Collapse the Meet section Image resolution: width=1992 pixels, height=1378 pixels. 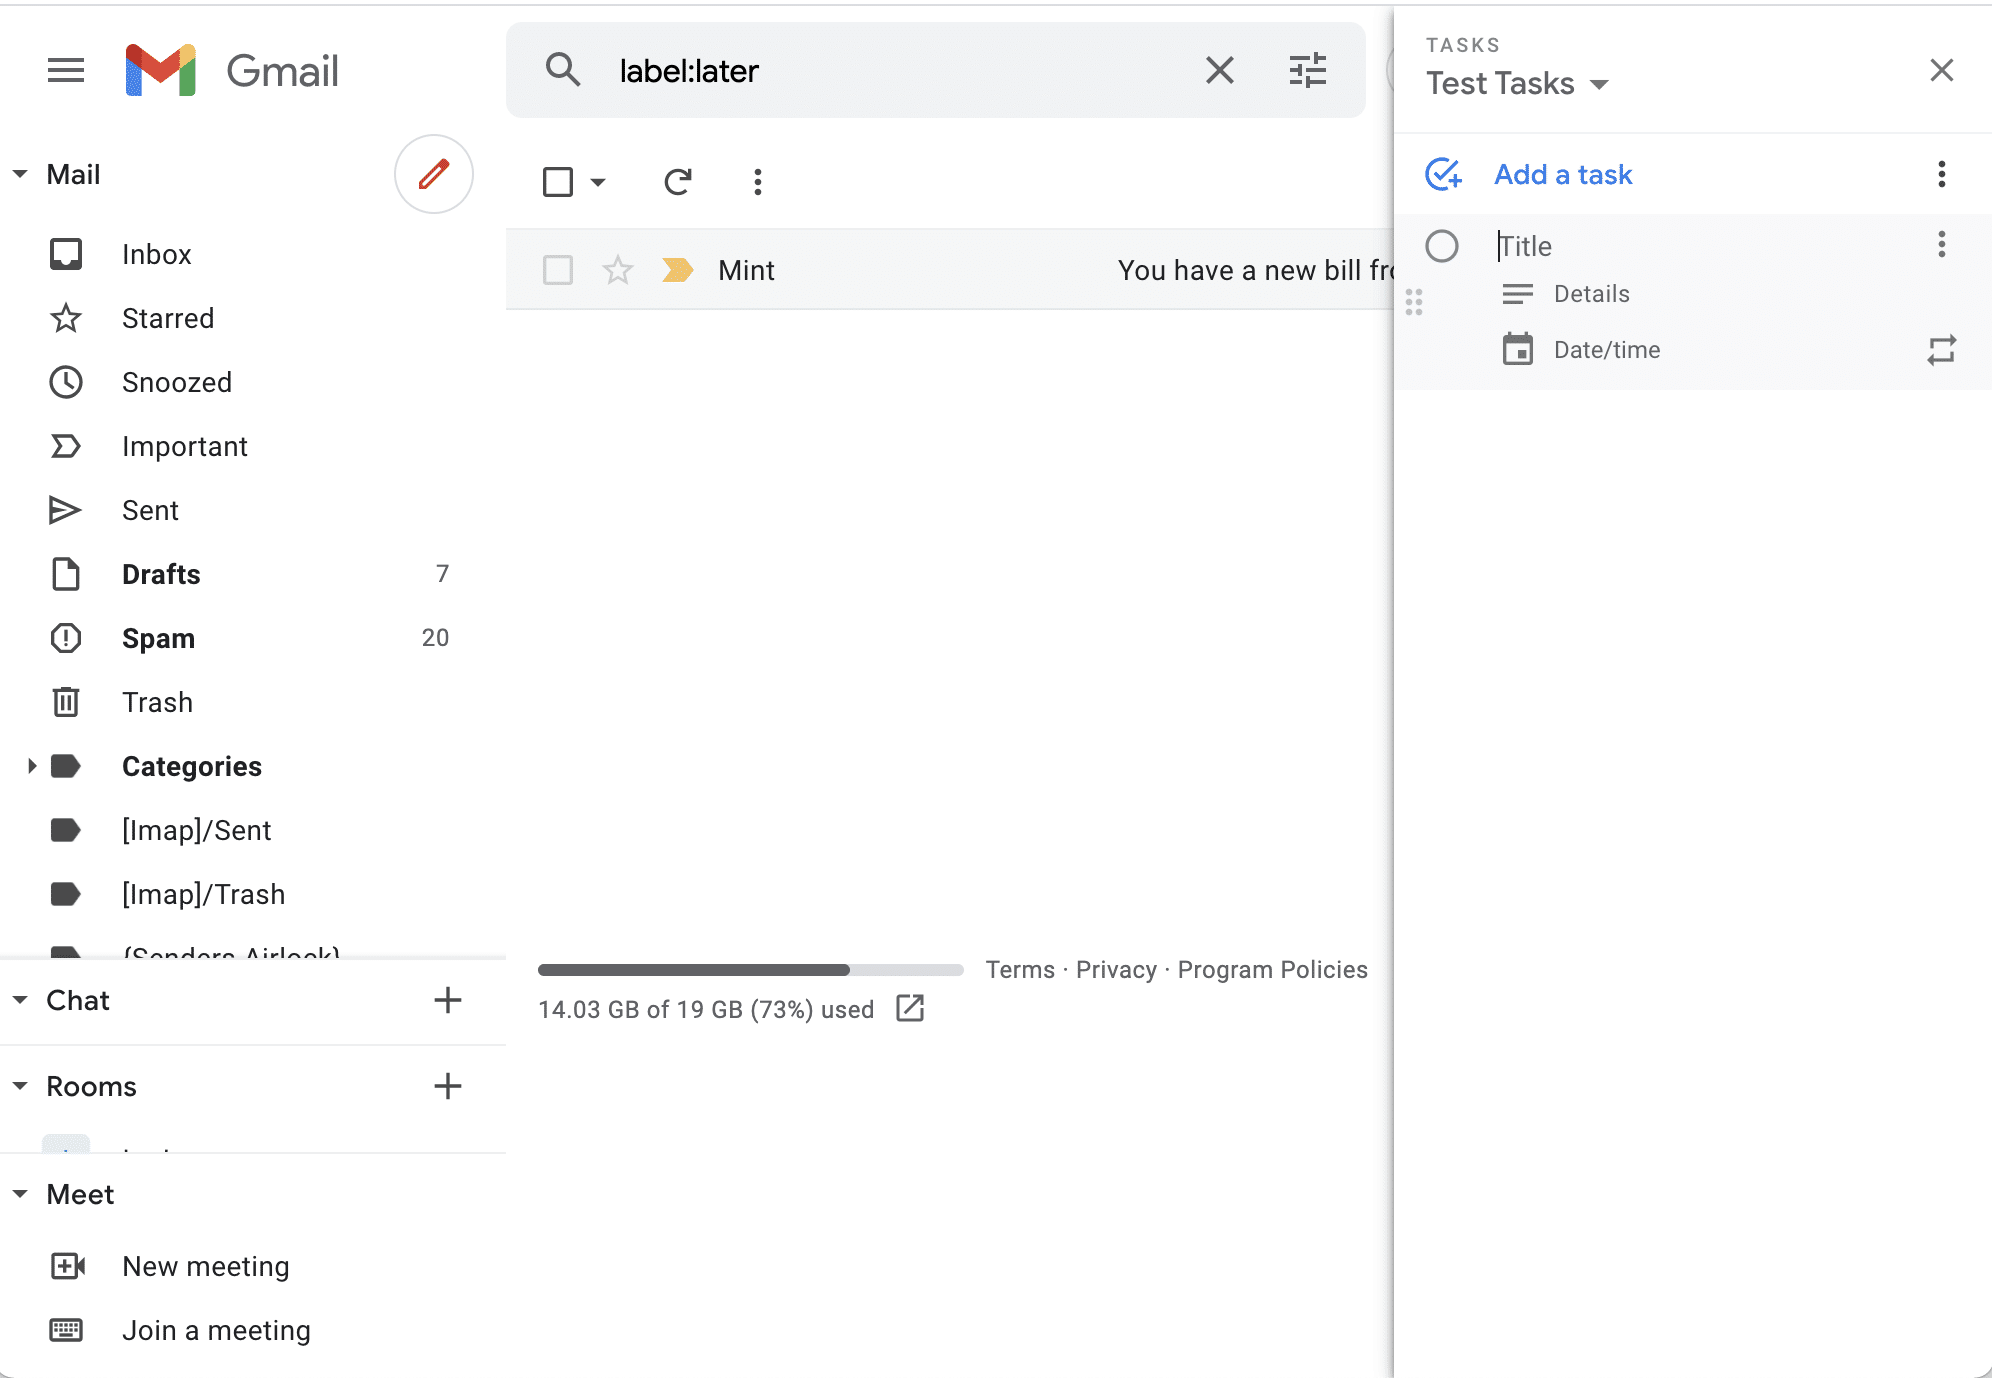20,1194
